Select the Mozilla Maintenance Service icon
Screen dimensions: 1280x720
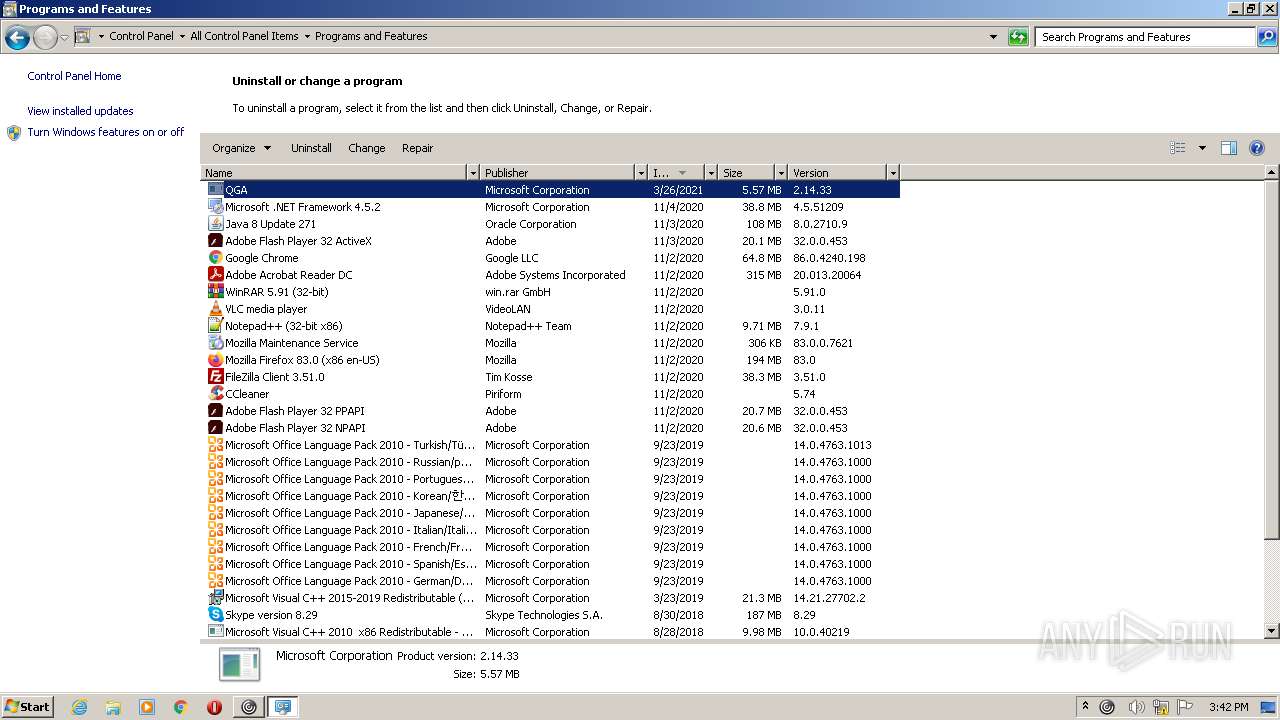(x=215, y=342)
